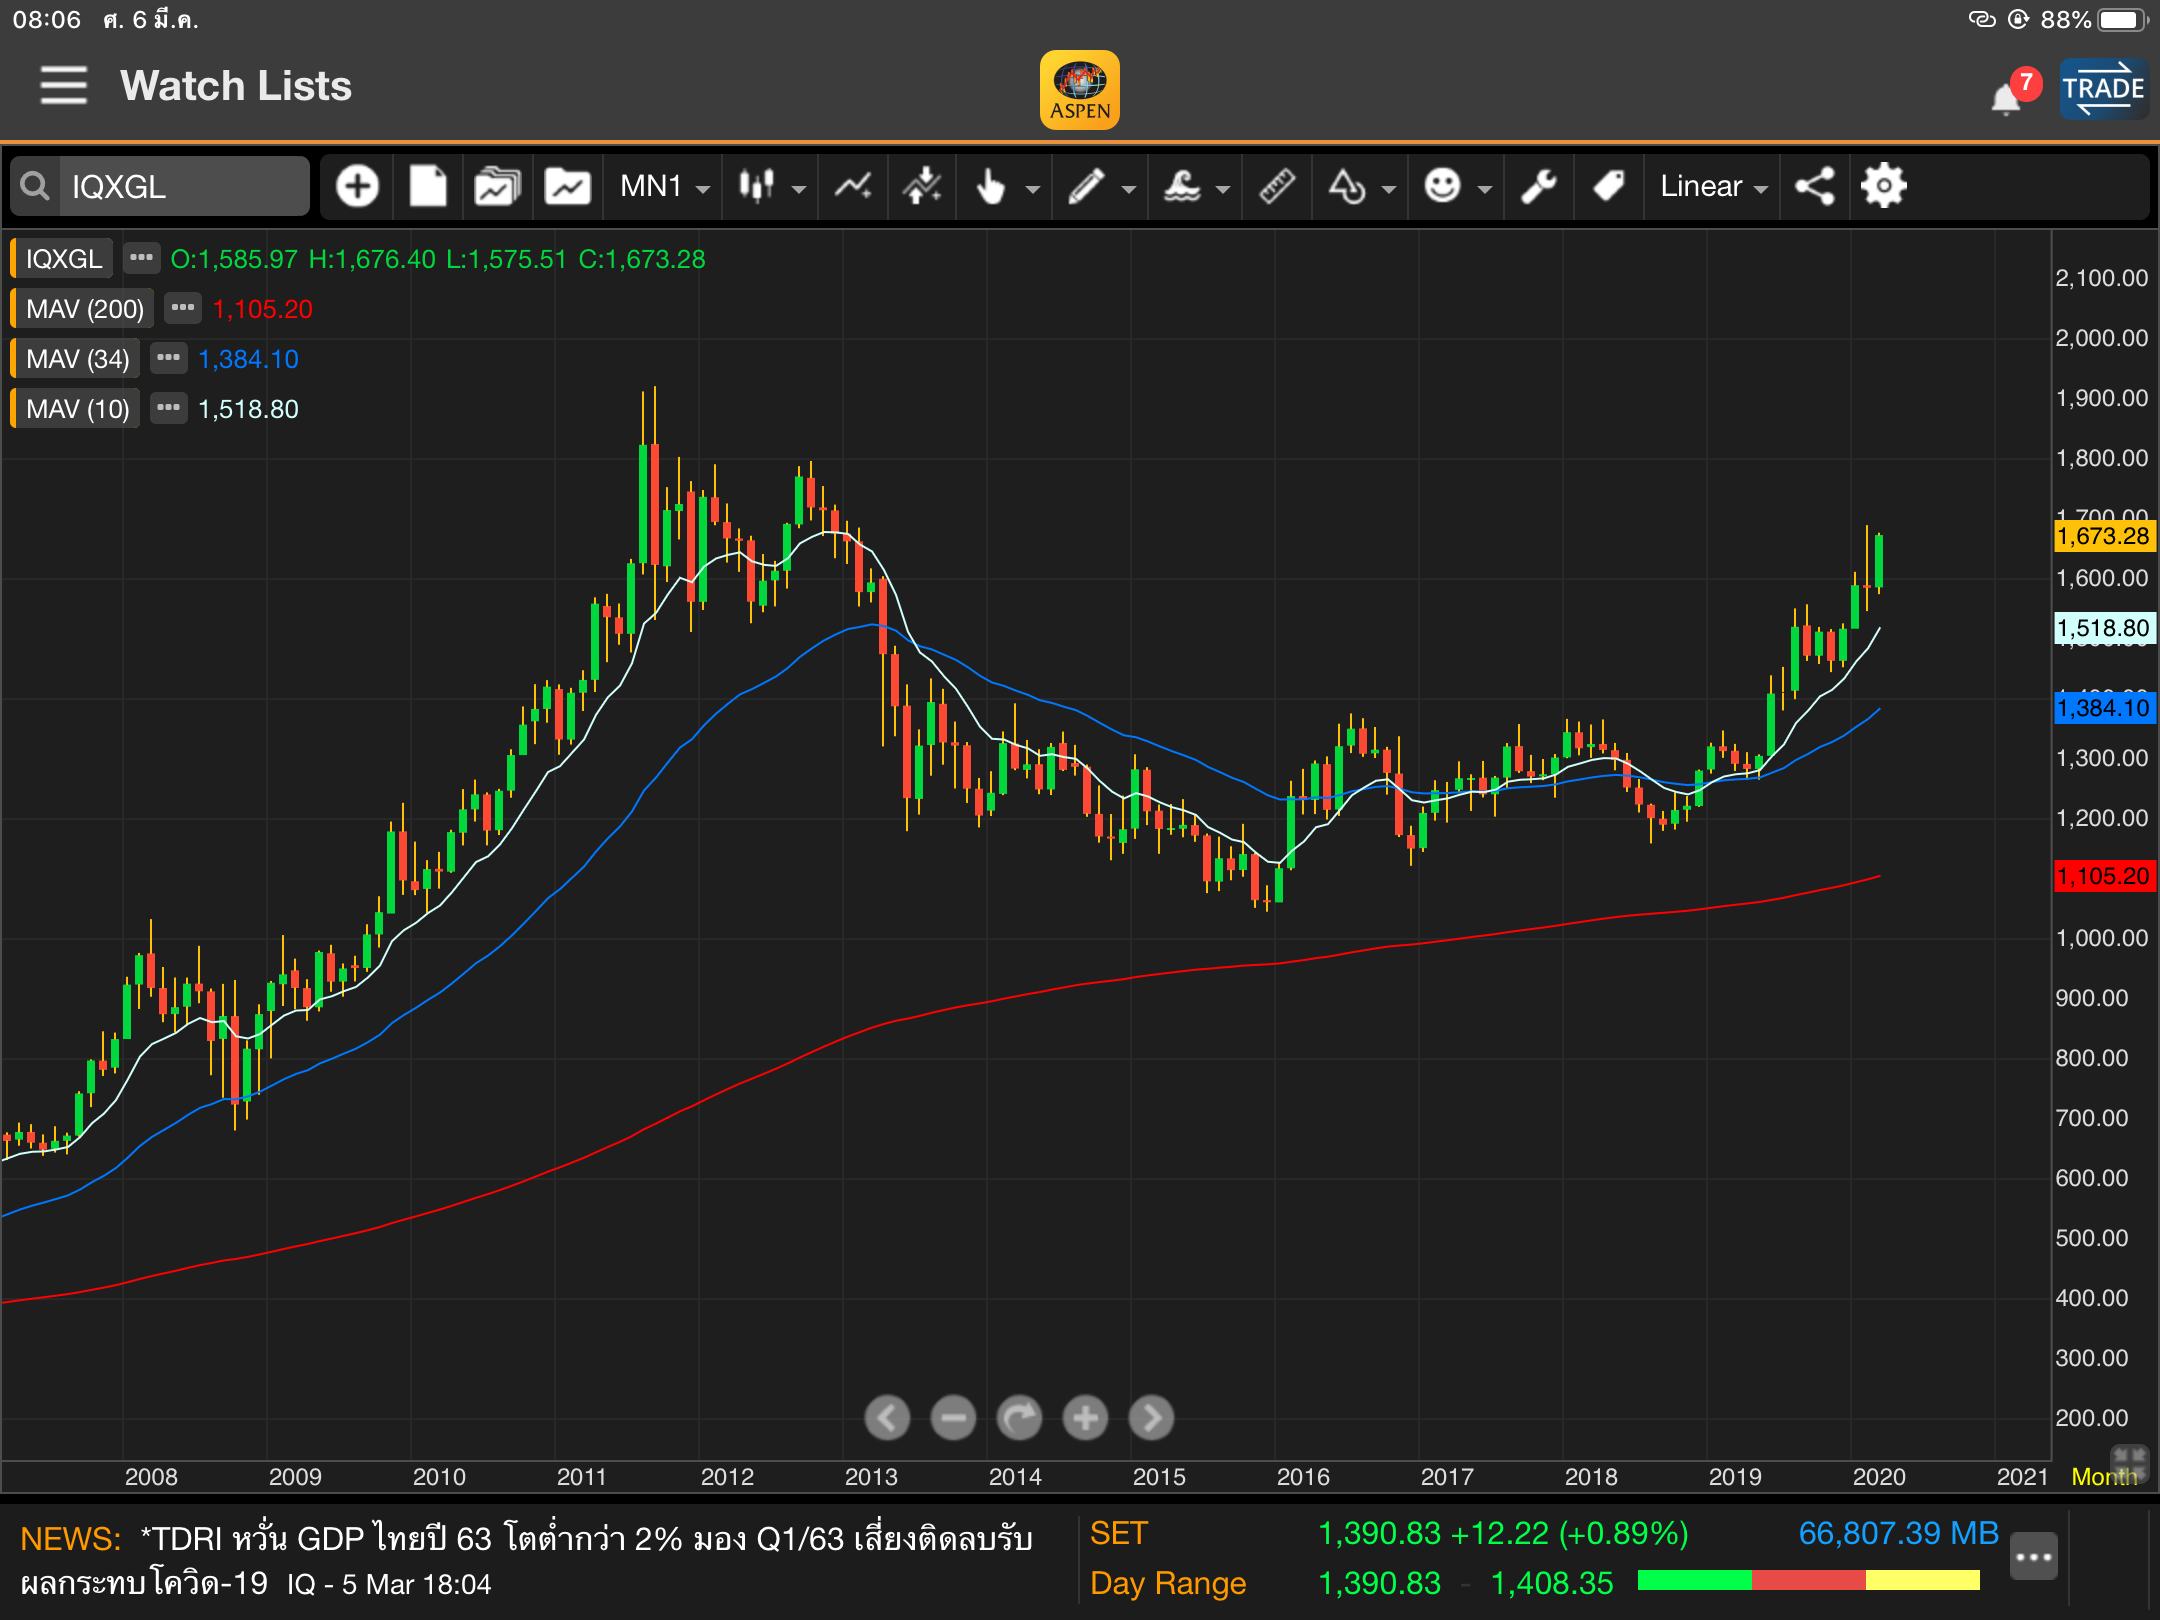This screenshot has width=2160, height=1620.
Task: Open the hamburger menu
Action: [63, 86]
